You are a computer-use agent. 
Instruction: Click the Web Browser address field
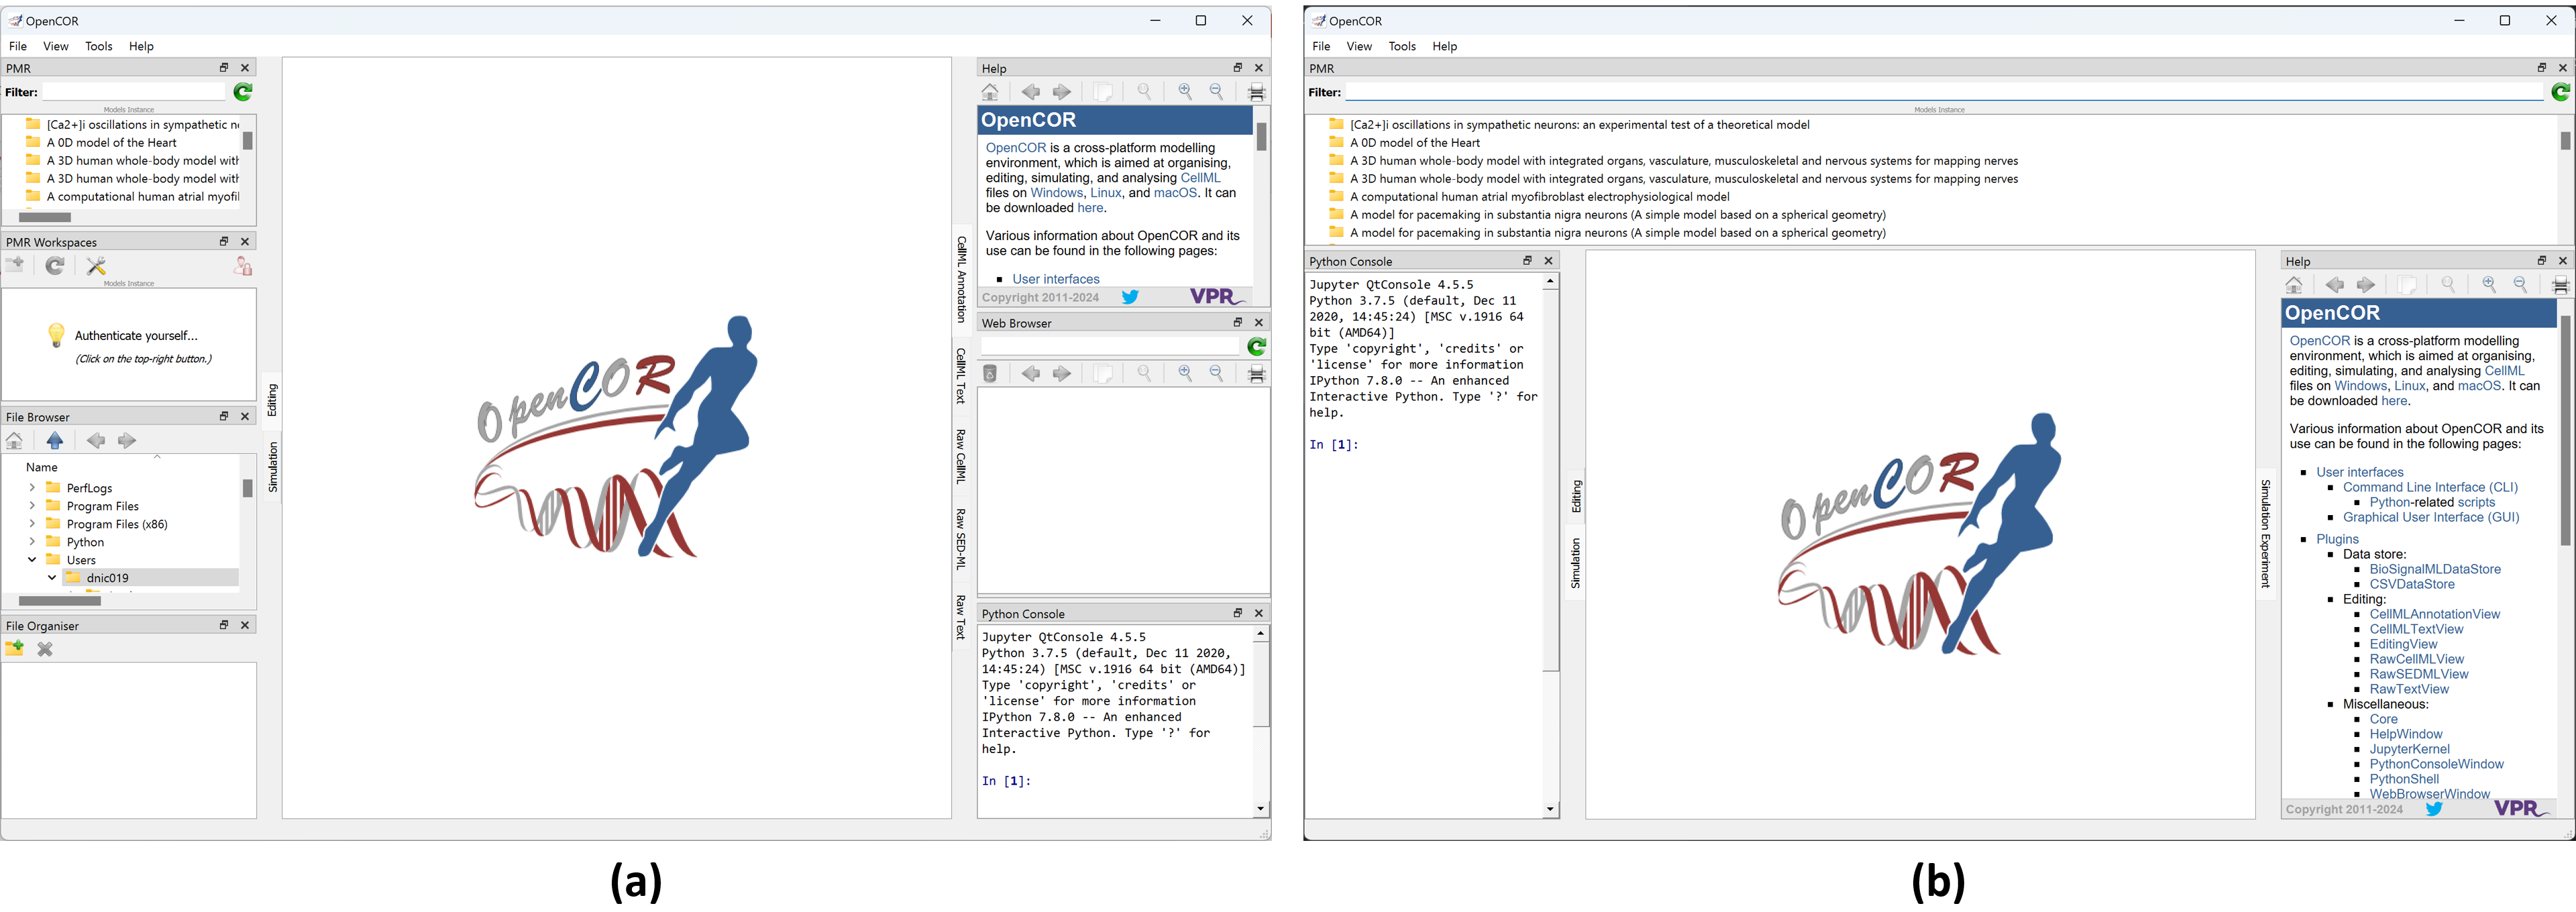coord(1110,346)
